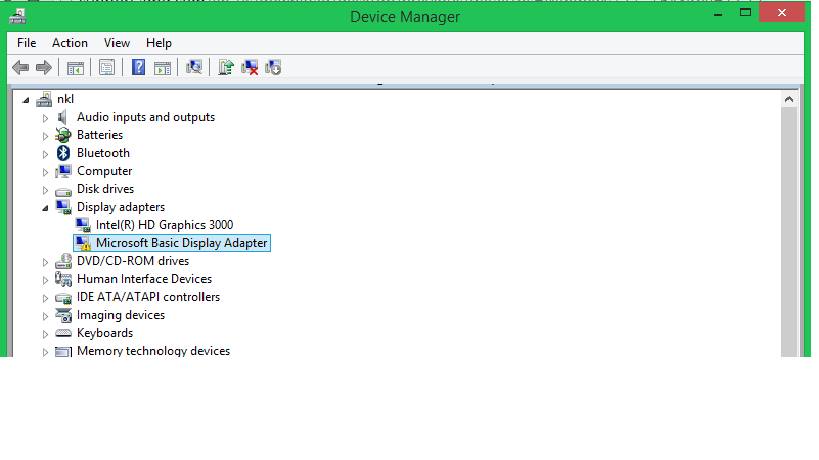The image size is (819, 460).
Task: Click the Audio inputs speaker icon
Action: pos(63,117)
